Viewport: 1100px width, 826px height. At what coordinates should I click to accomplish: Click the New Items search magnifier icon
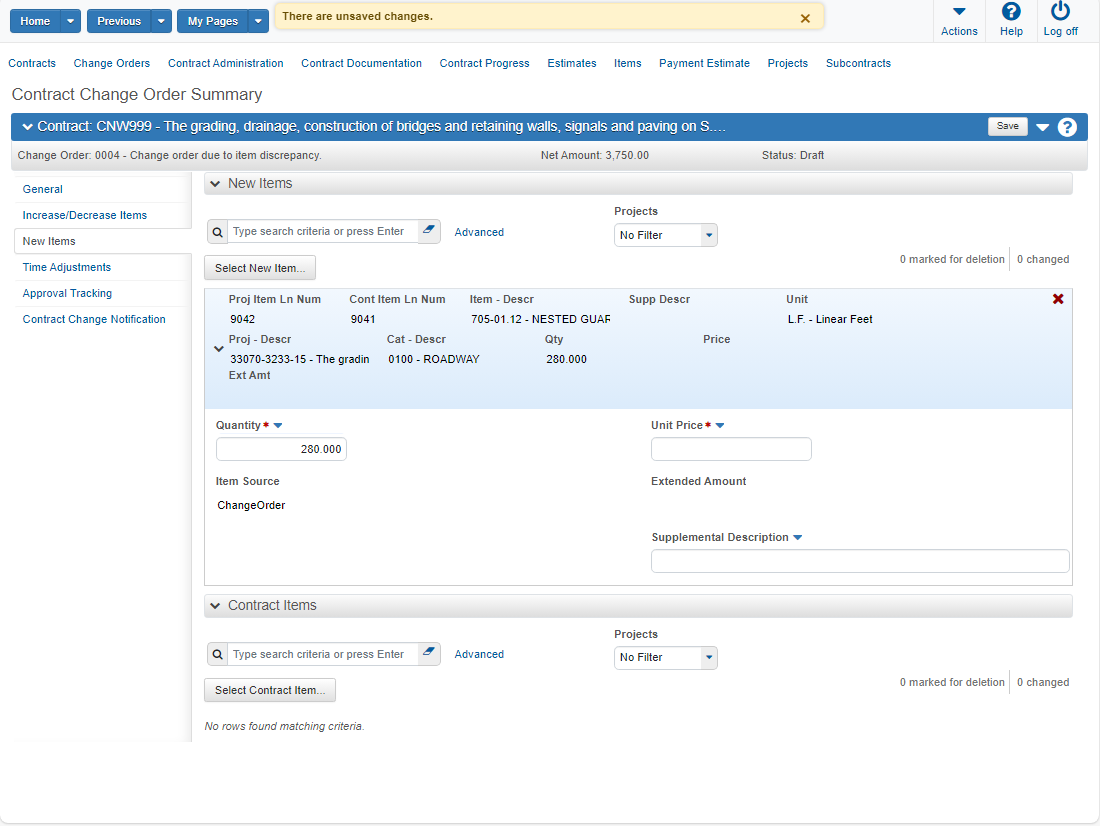pos(217,232)
